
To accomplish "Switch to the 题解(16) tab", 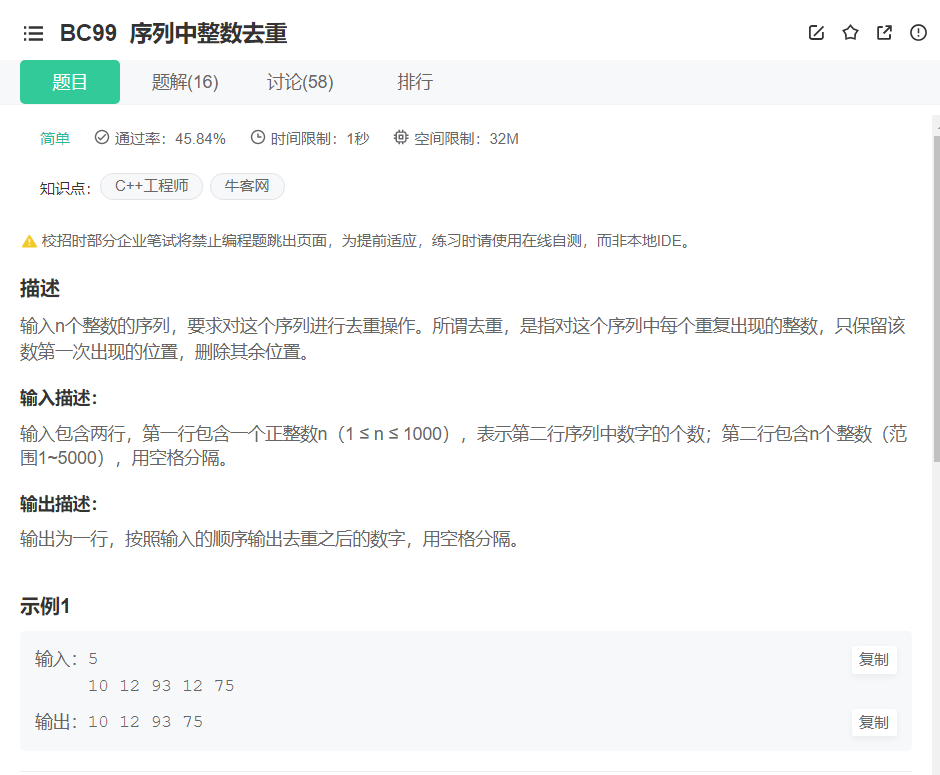I will [184, 82].
